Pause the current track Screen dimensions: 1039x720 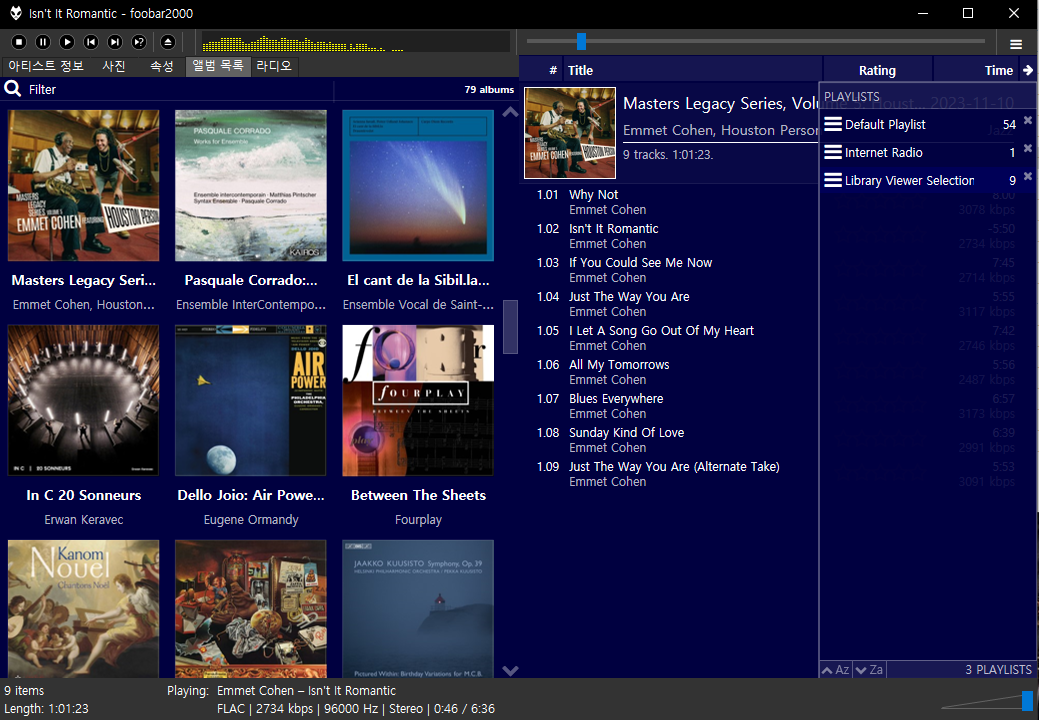click(42, 41)
